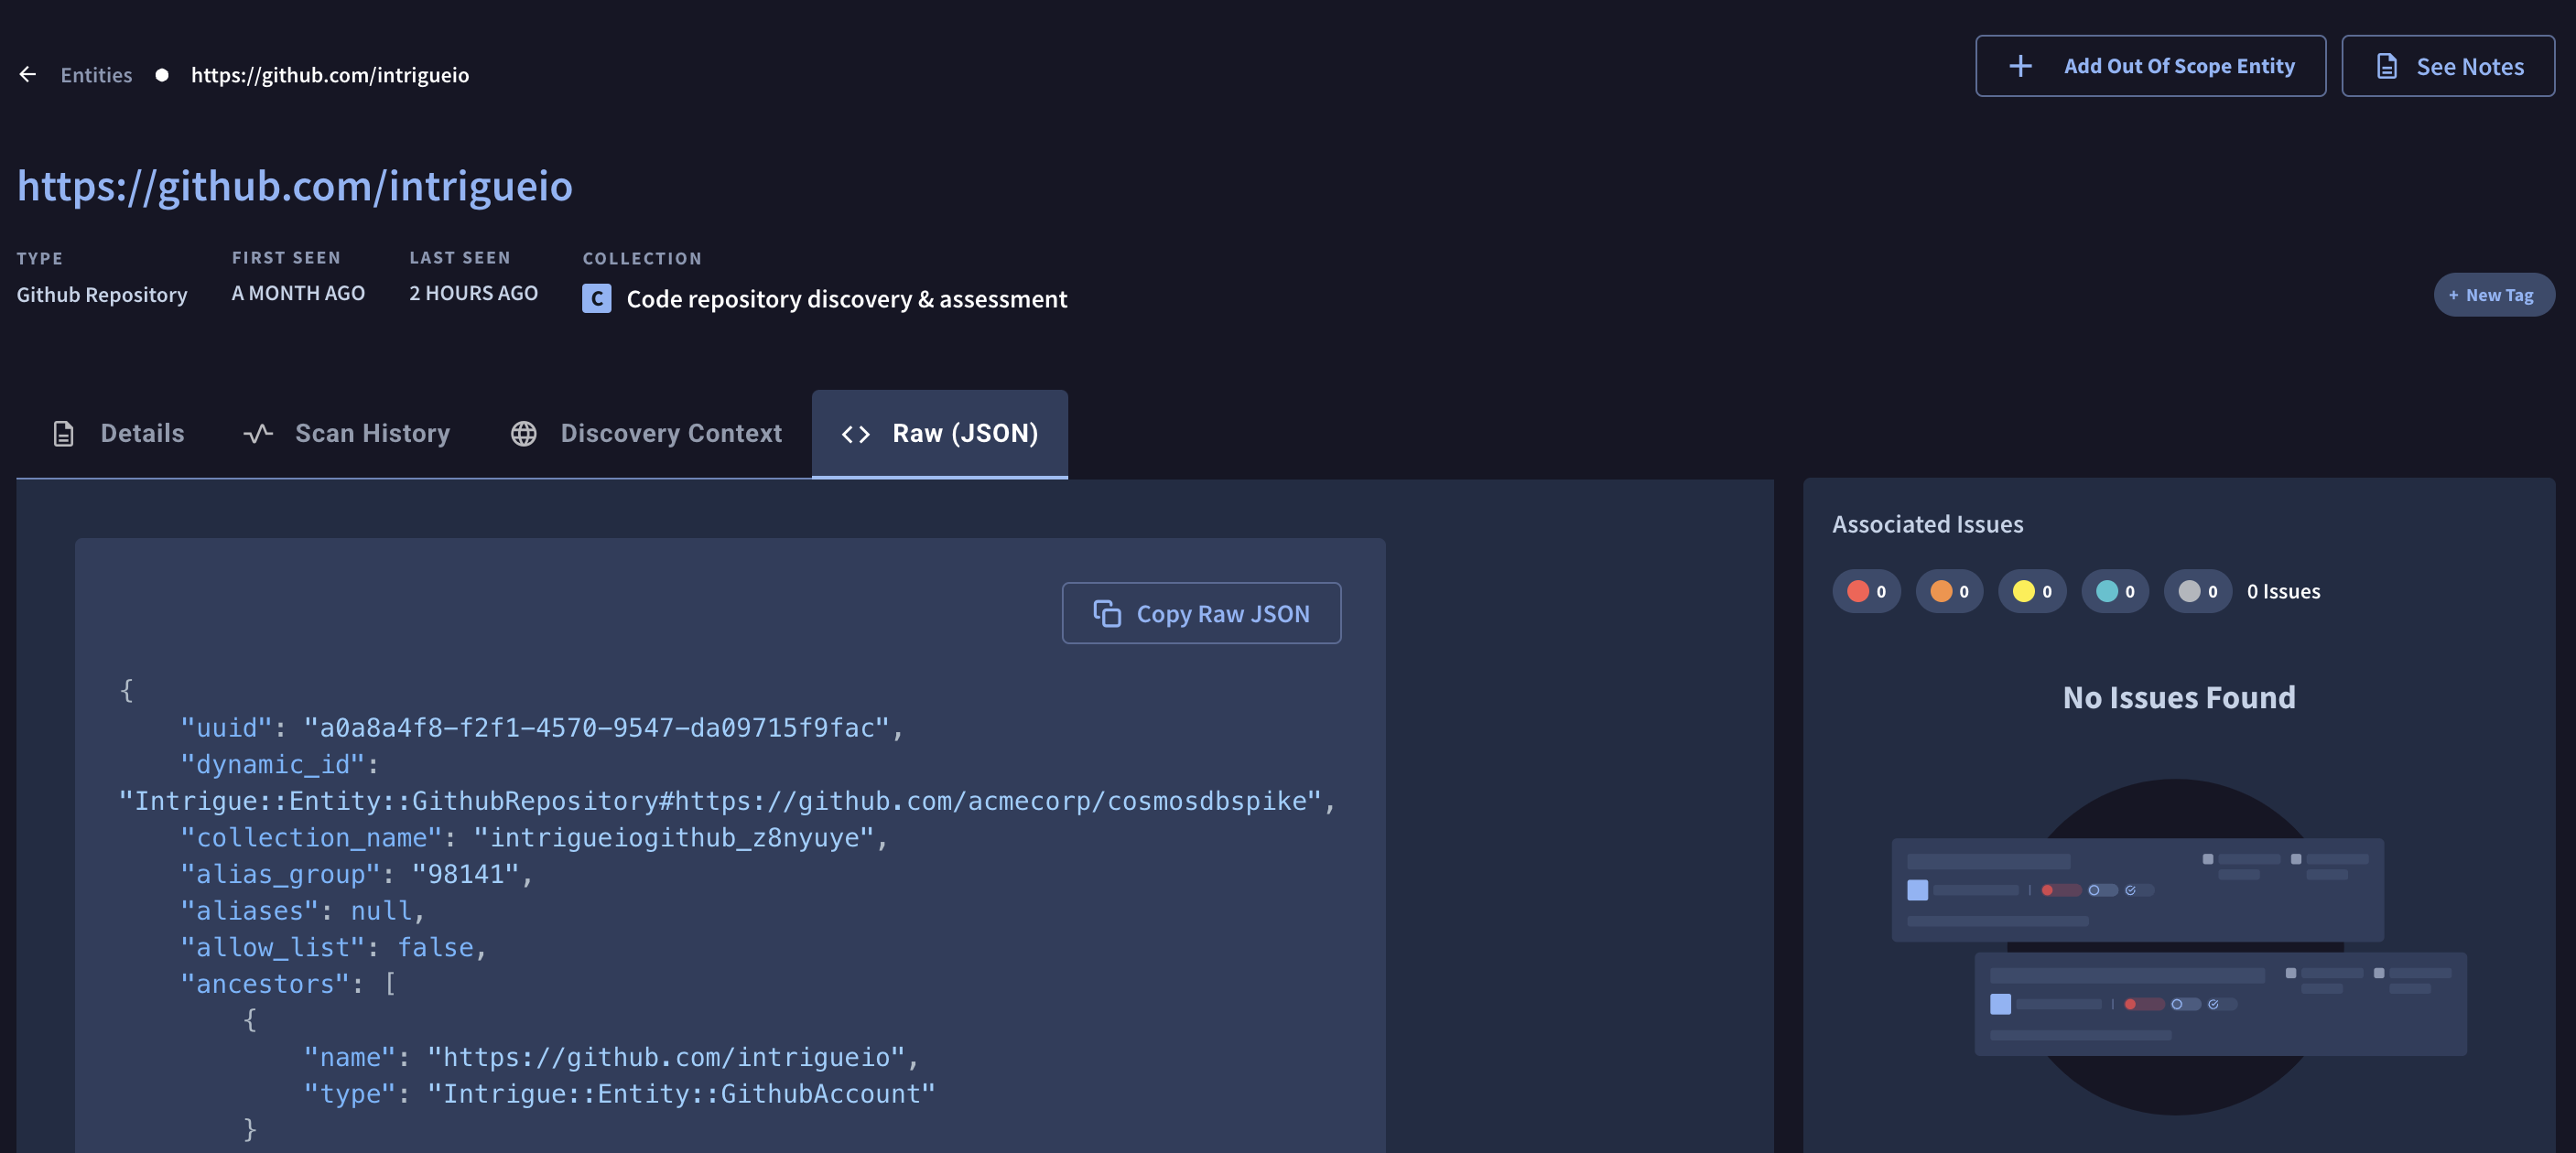
Task: Click the notes document icon
Action: point(2387,66)
